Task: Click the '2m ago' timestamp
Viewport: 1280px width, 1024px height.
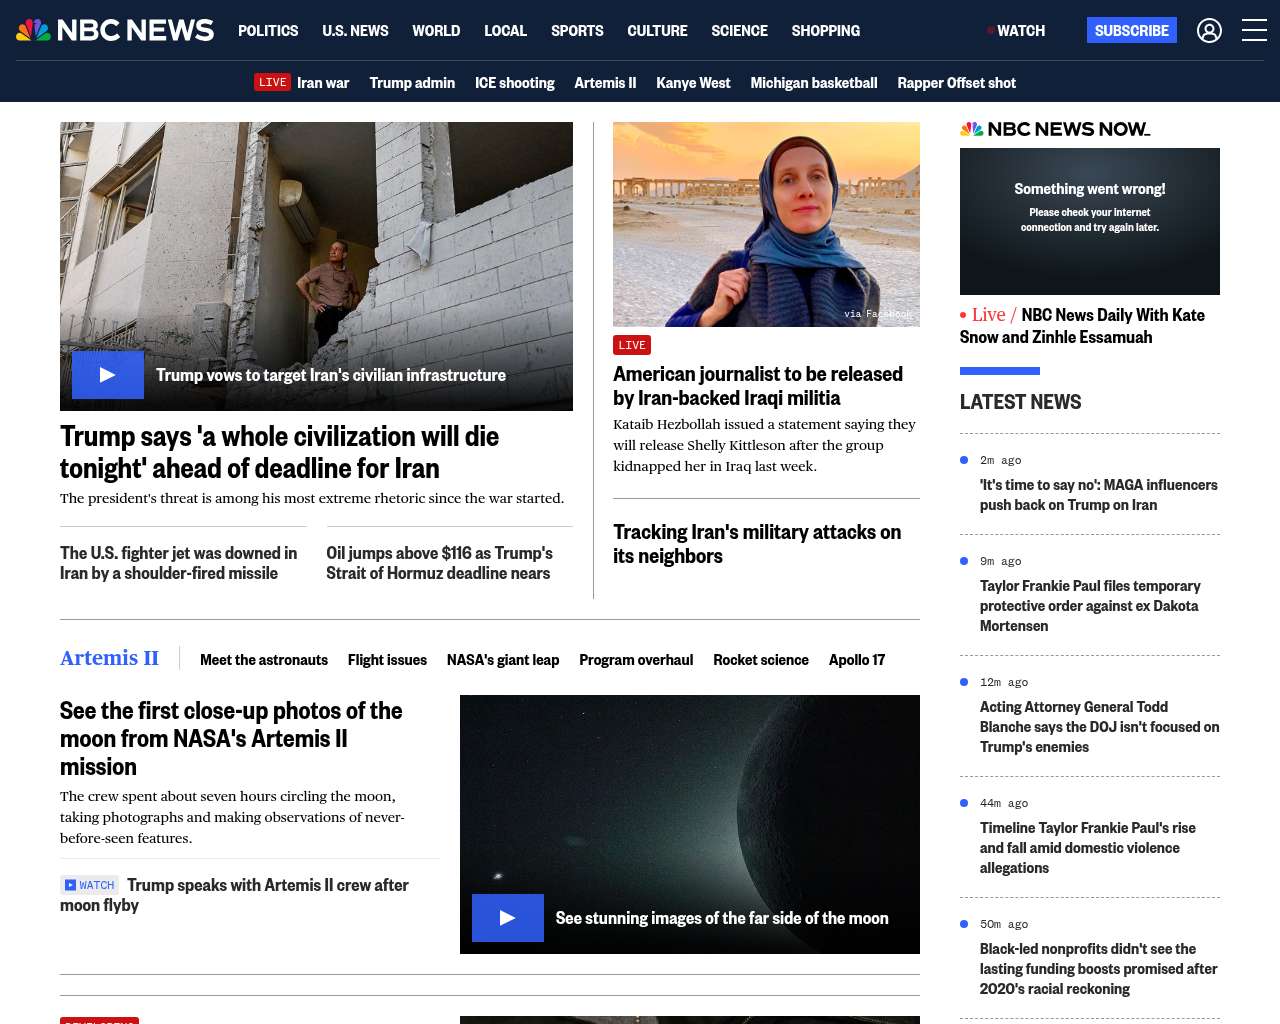Action: [1001, 461]
